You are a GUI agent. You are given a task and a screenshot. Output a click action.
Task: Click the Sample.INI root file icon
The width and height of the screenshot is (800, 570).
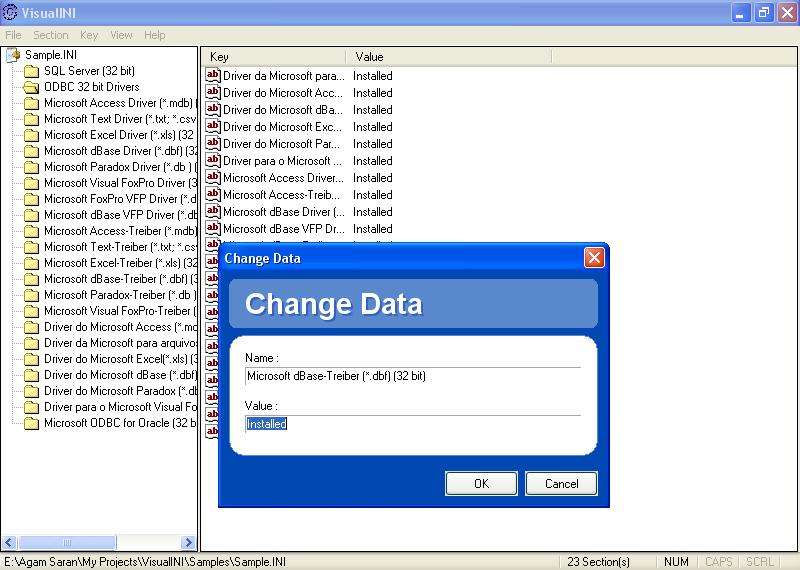click(13, 55)
